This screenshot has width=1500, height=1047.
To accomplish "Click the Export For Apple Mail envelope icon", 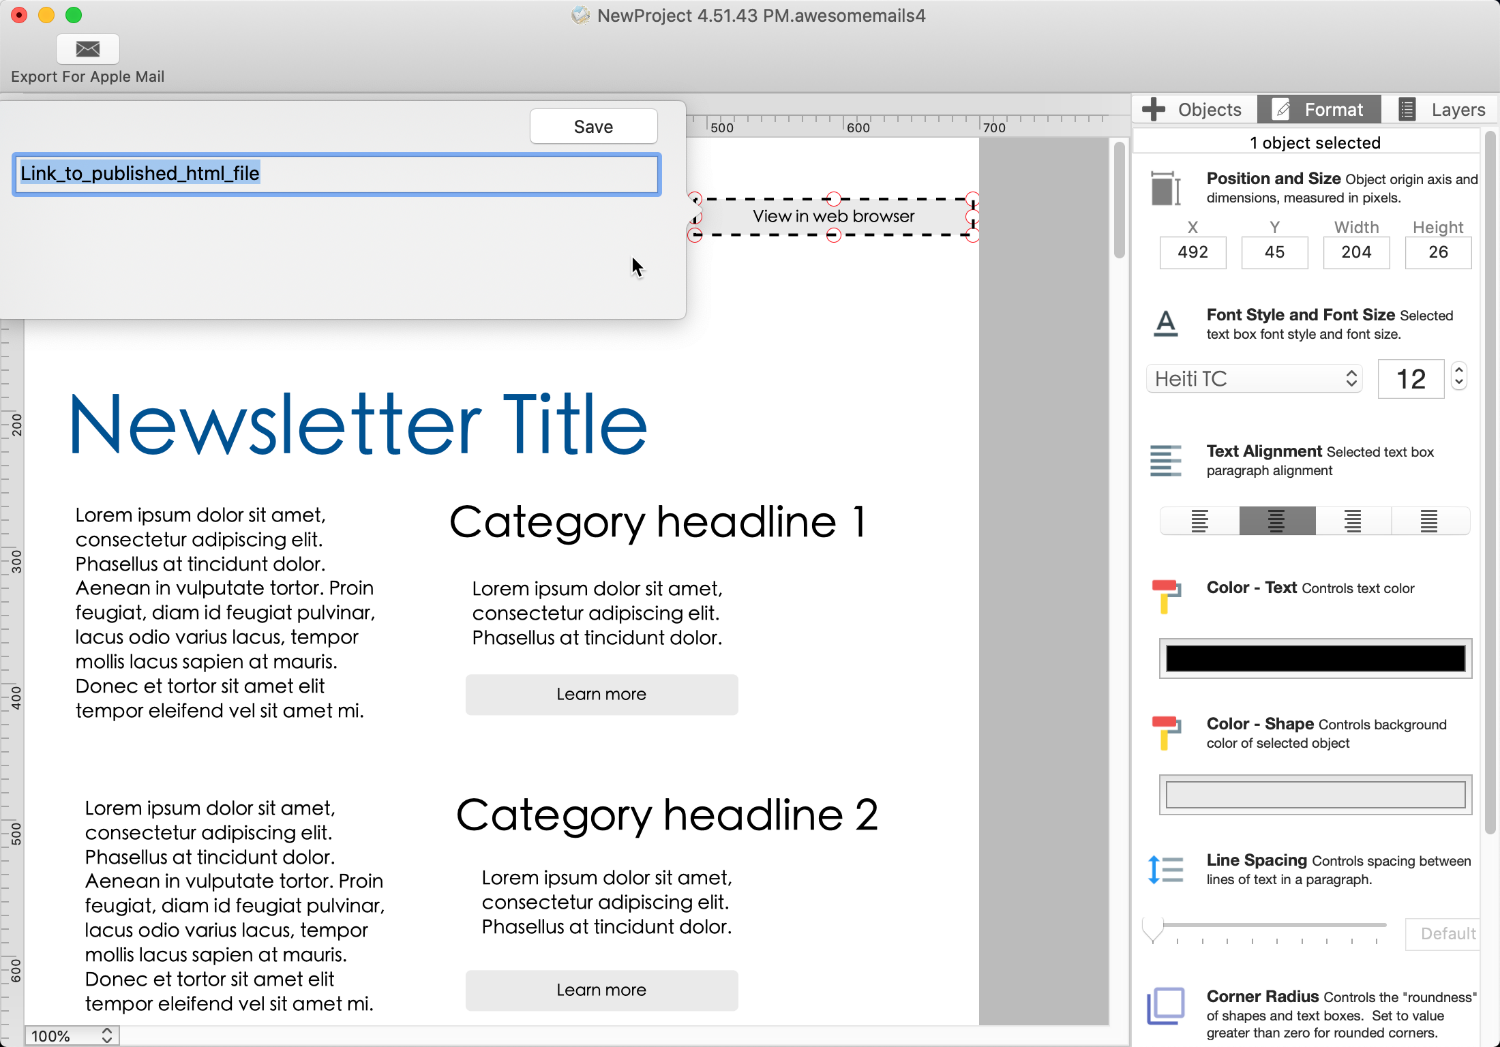I will coord(88,49).
